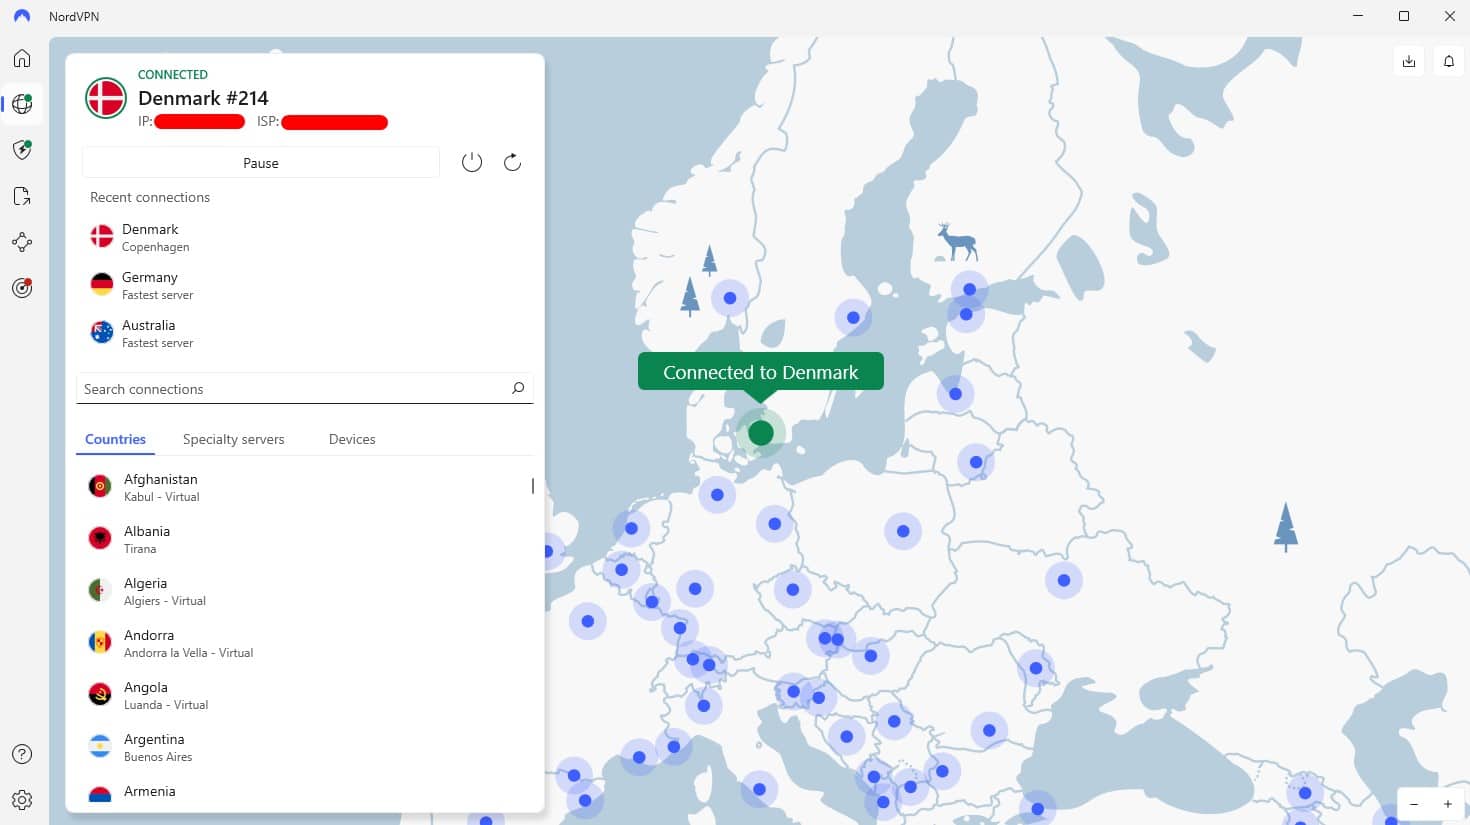1470x825 pixels.
Task: Click the Algeria flag icon
Action: pyautogui.click(x=100, y=590)
